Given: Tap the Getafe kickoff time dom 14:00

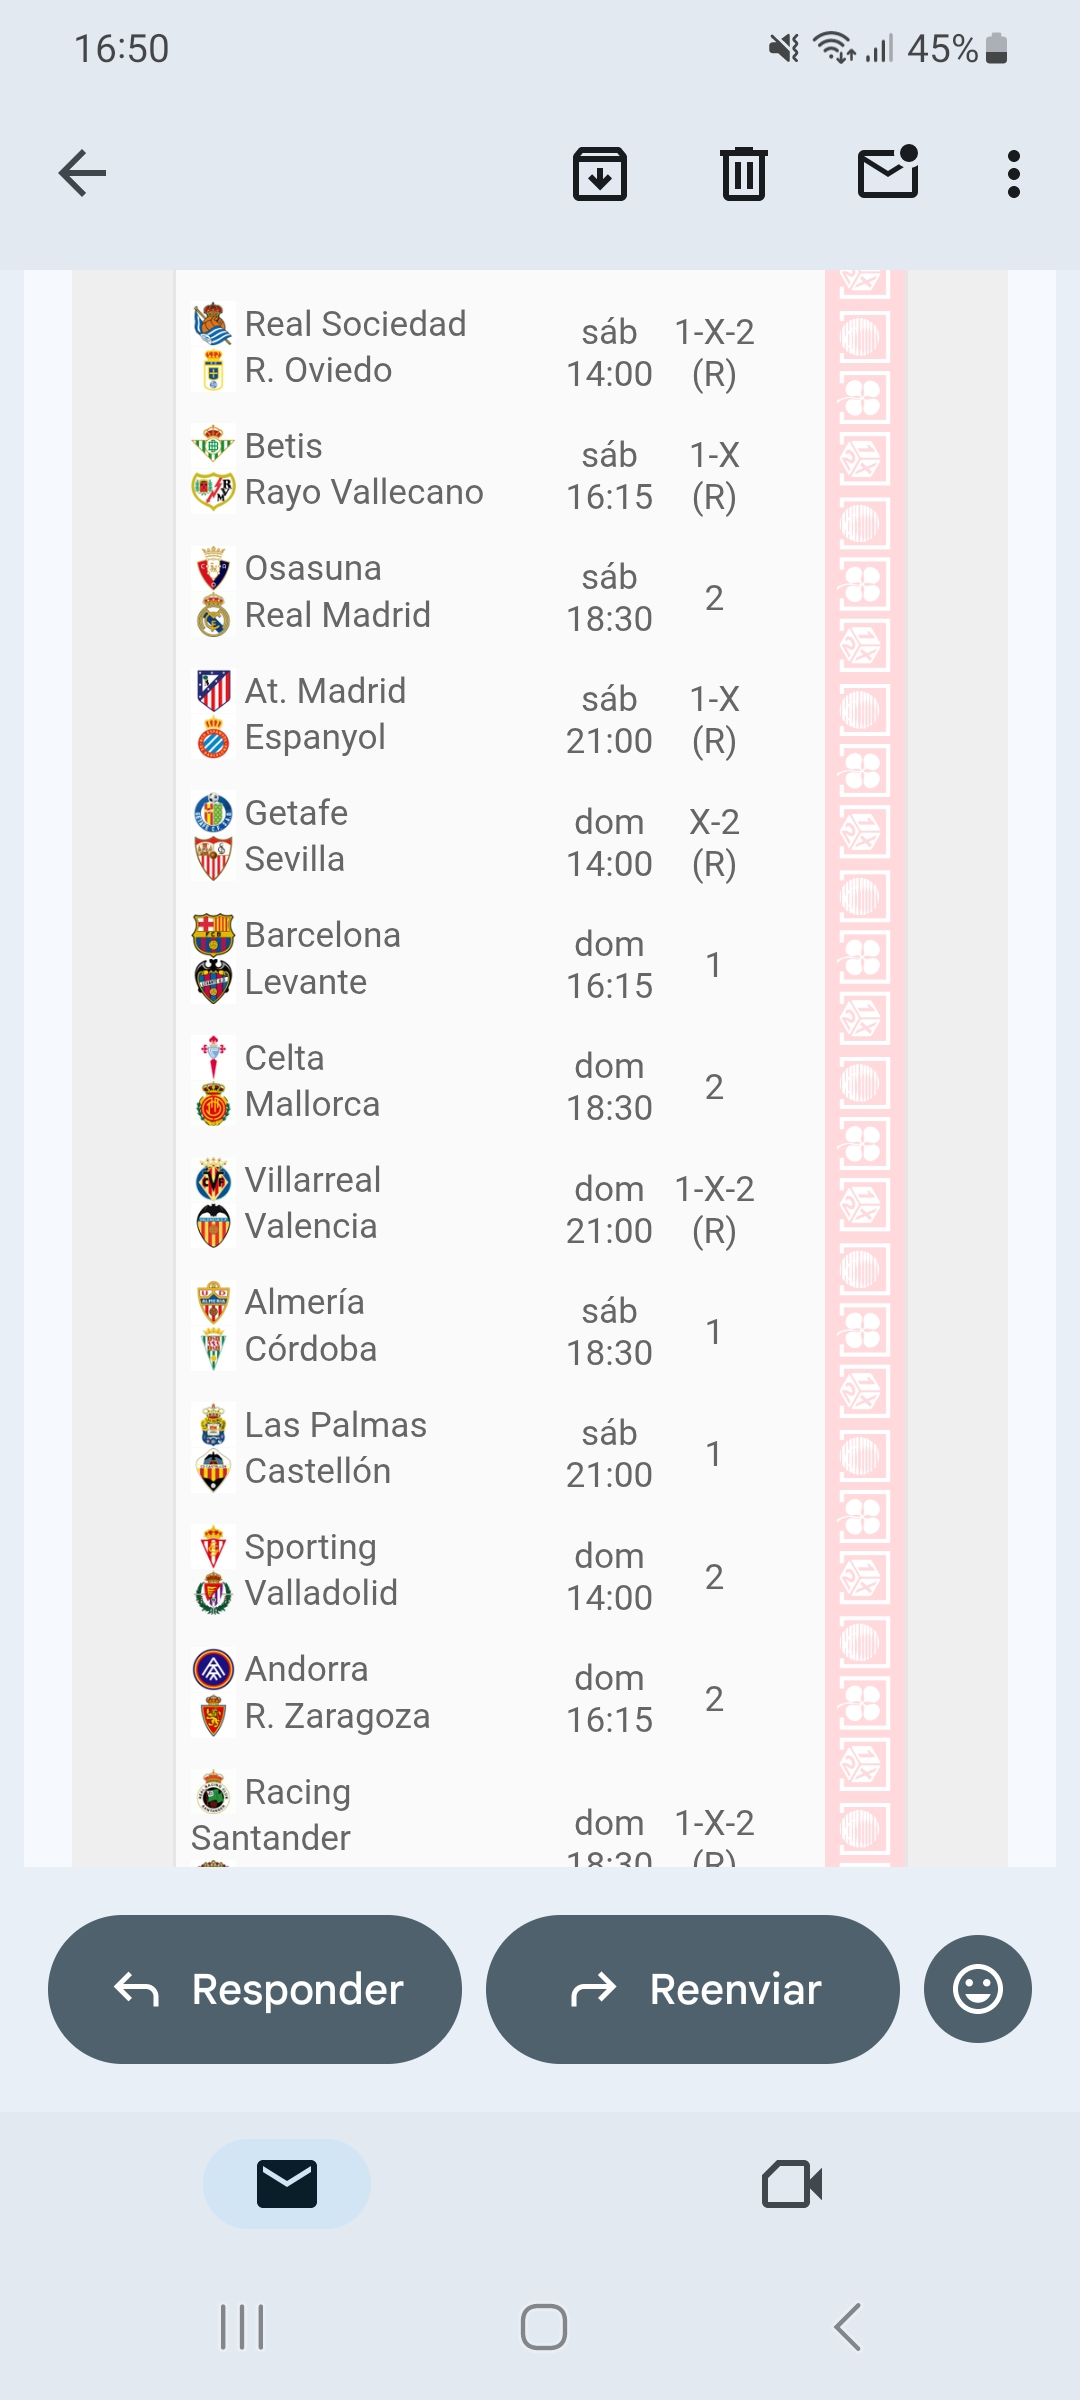Looking at the screenshot, I should point(609,843).
